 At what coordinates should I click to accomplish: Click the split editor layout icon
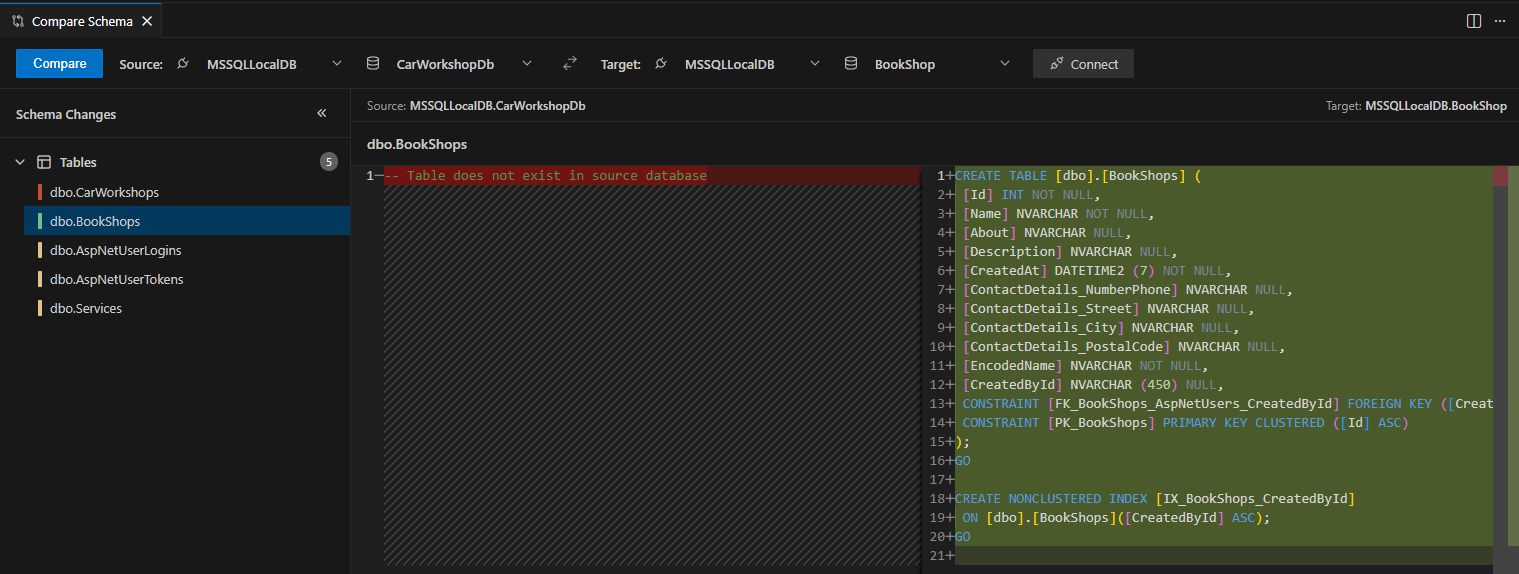point(1474,20)
